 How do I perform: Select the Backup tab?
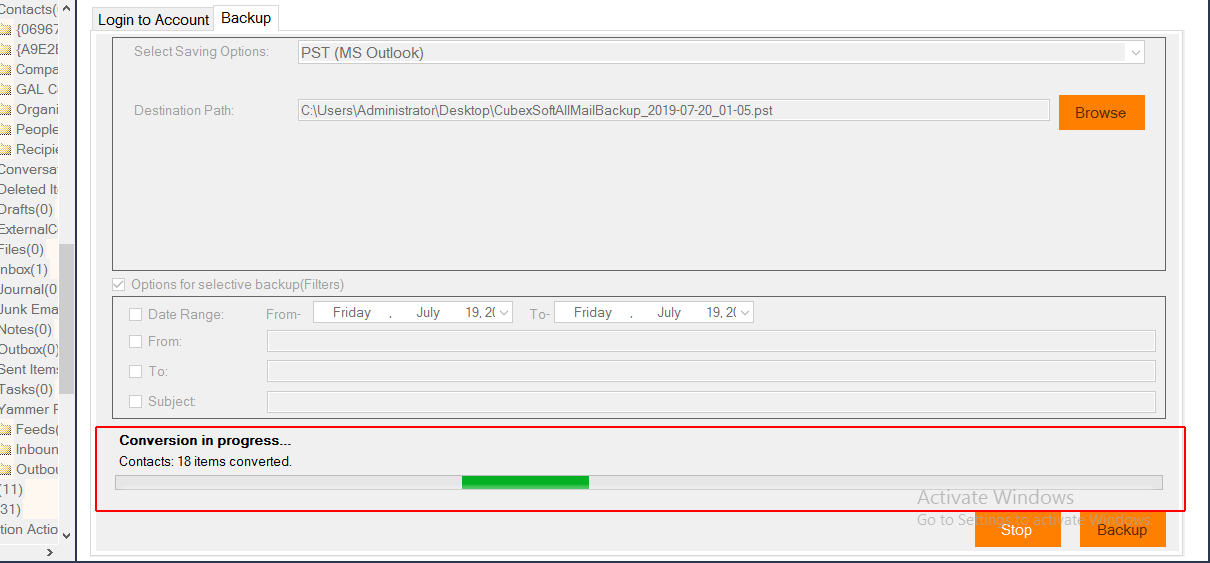246,18
